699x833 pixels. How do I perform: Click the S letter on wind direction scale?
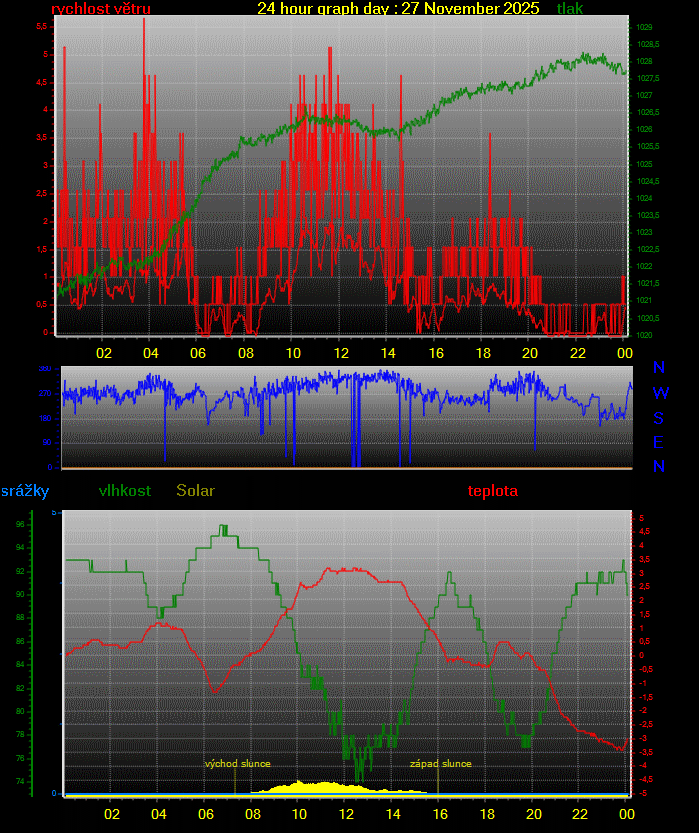tap(659, 418)
